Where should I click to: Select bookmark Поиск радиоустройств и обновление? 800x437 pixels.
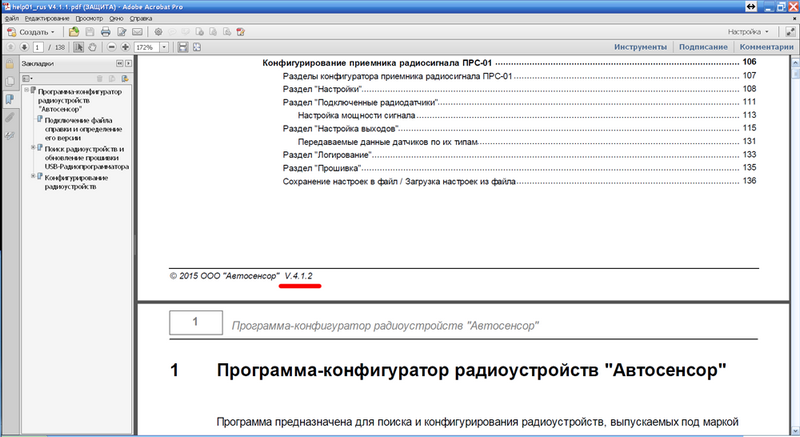[86, 158]
